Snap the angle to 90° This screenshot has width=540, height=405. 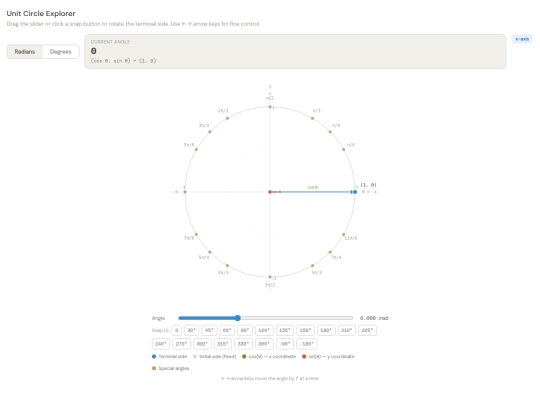(x=245, y=330)
